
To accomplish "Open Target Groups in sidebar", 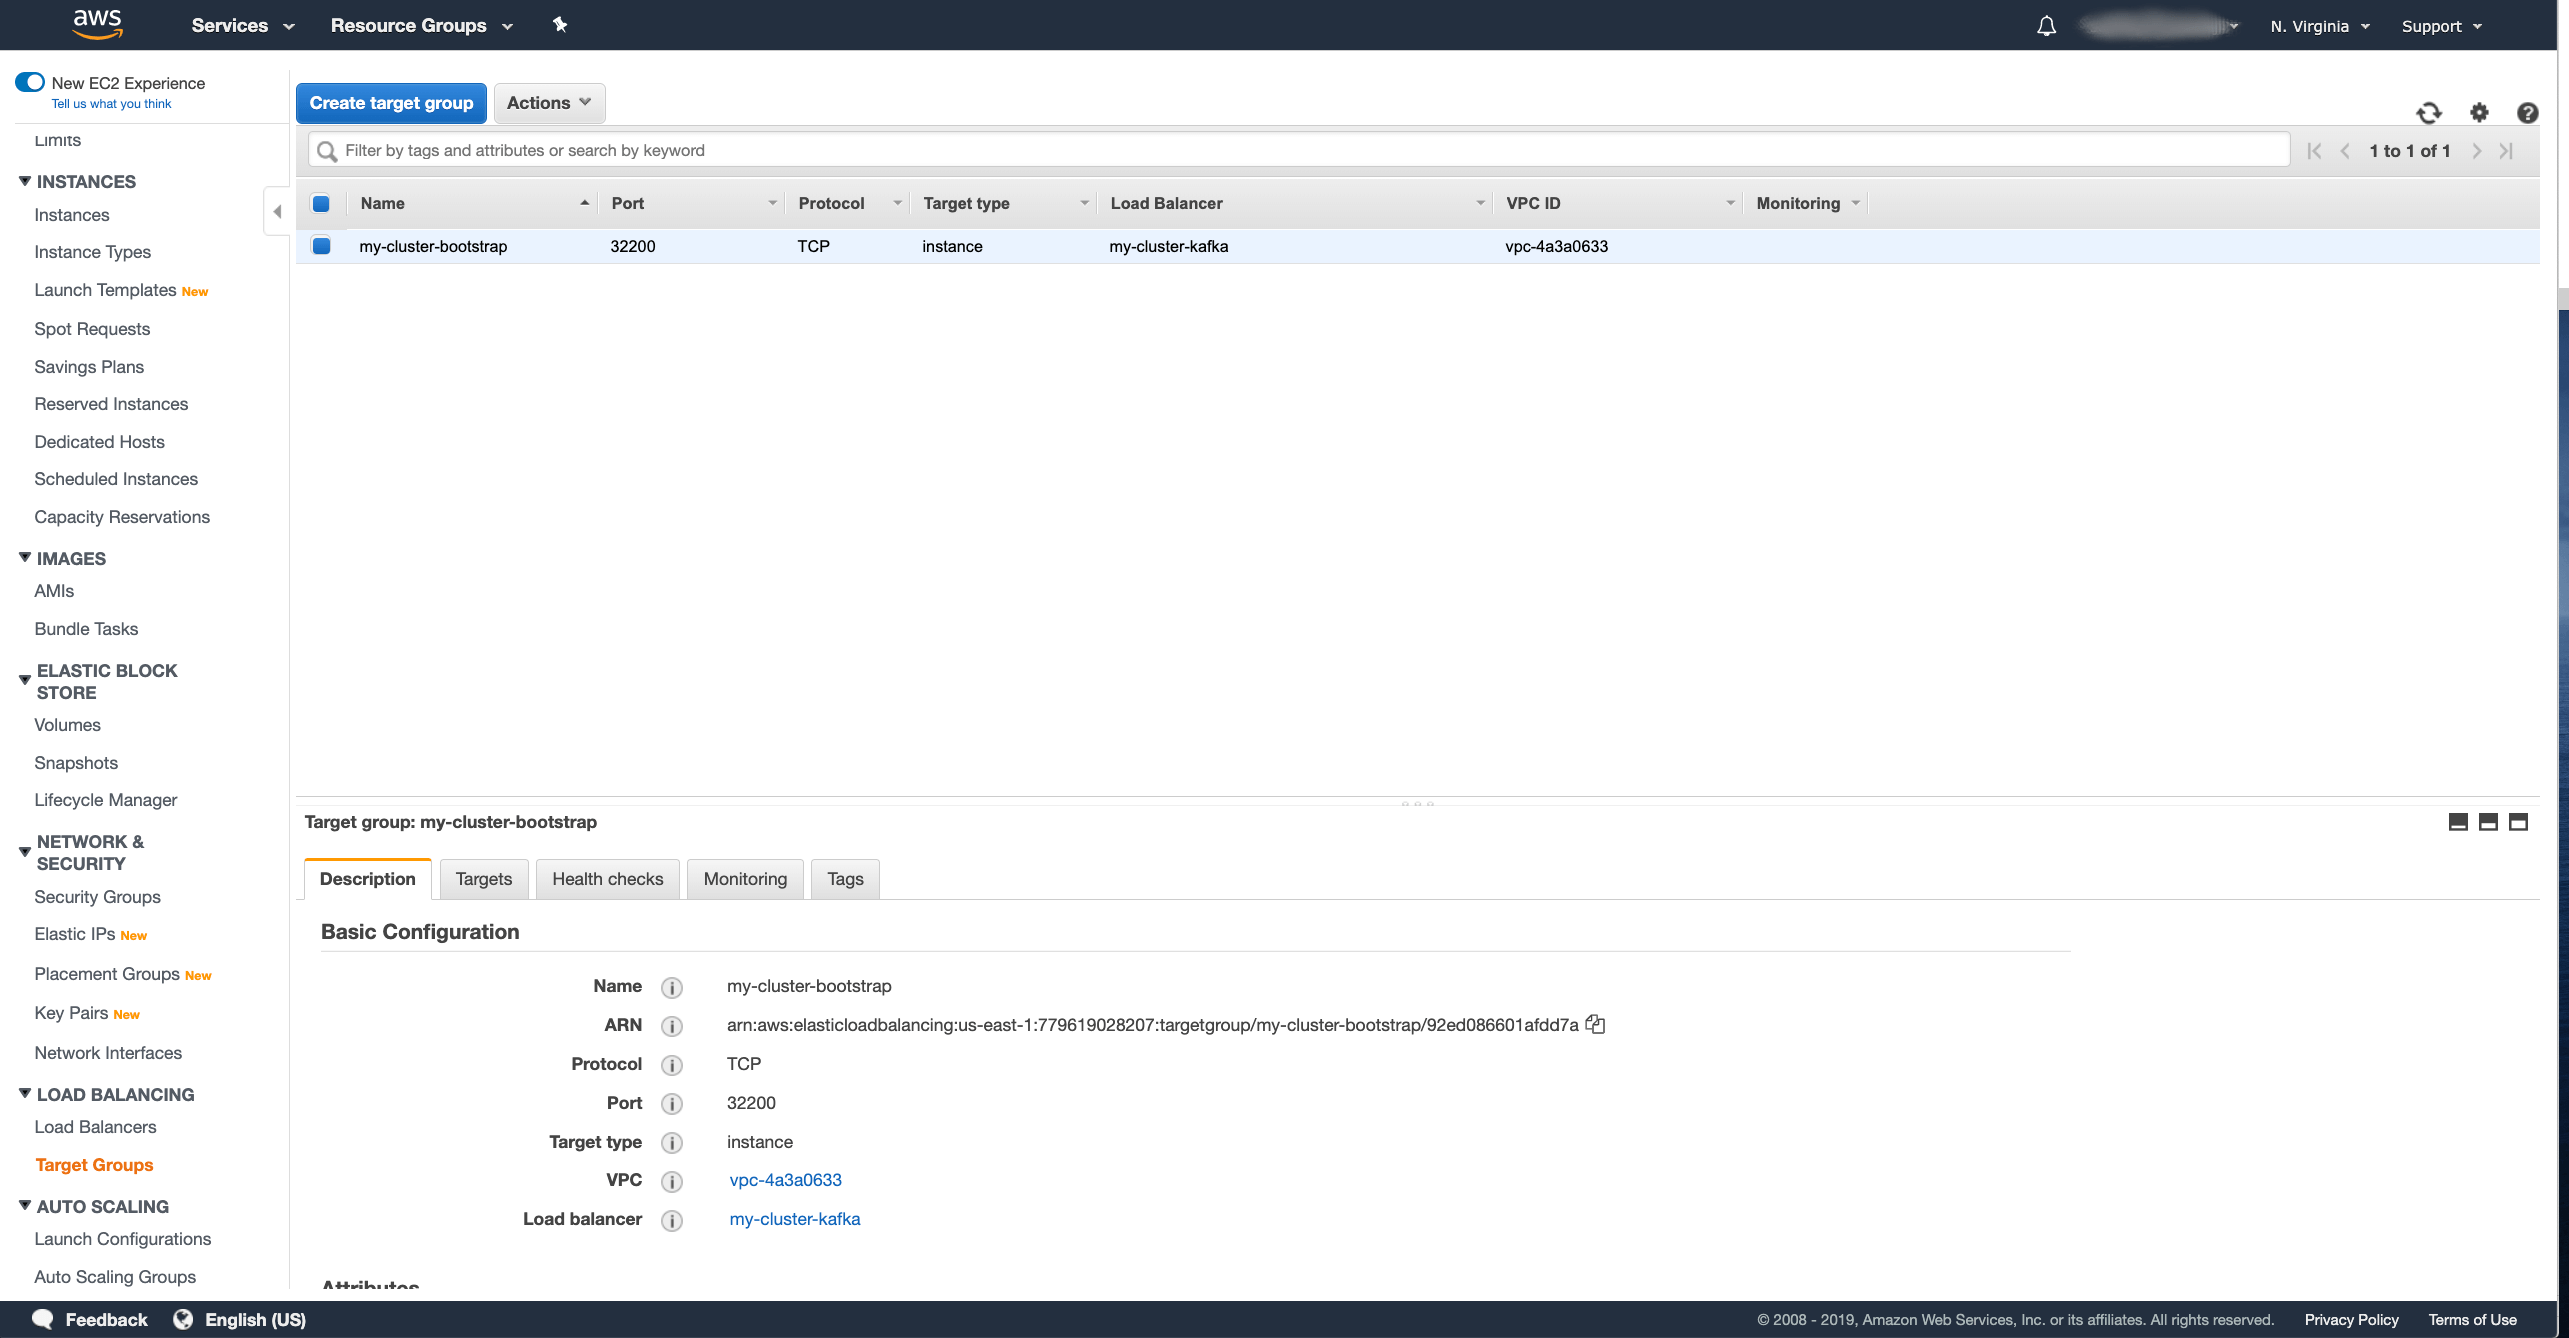I will [x=94, y=1165].
